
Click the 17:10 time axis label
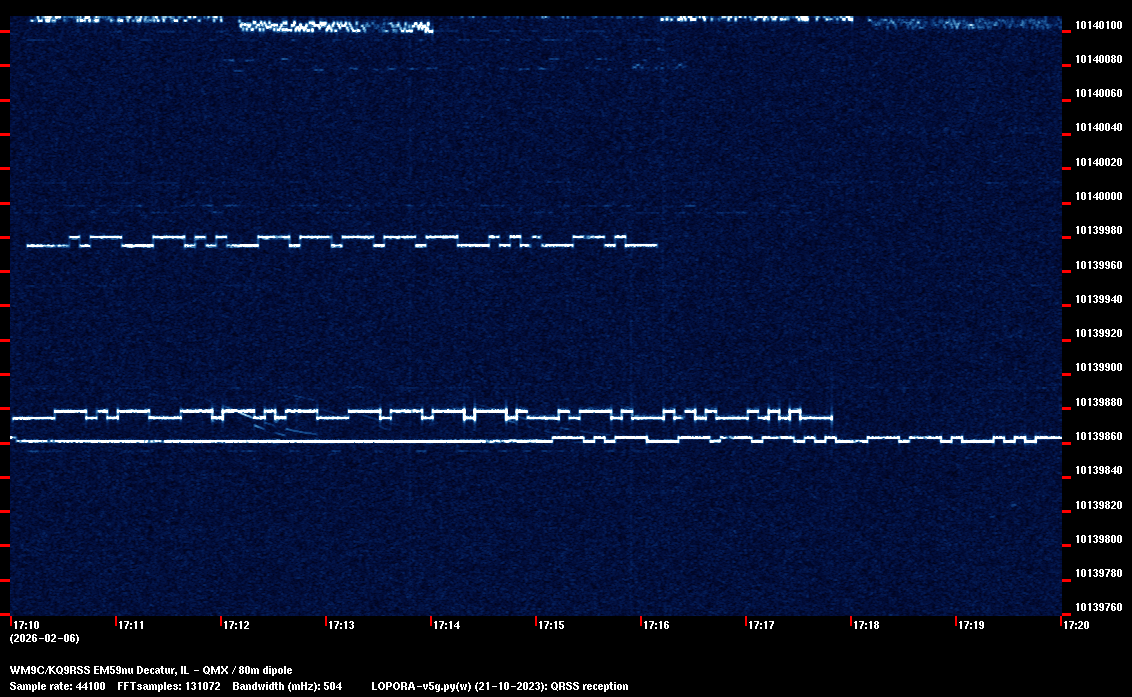pos(26,625)
